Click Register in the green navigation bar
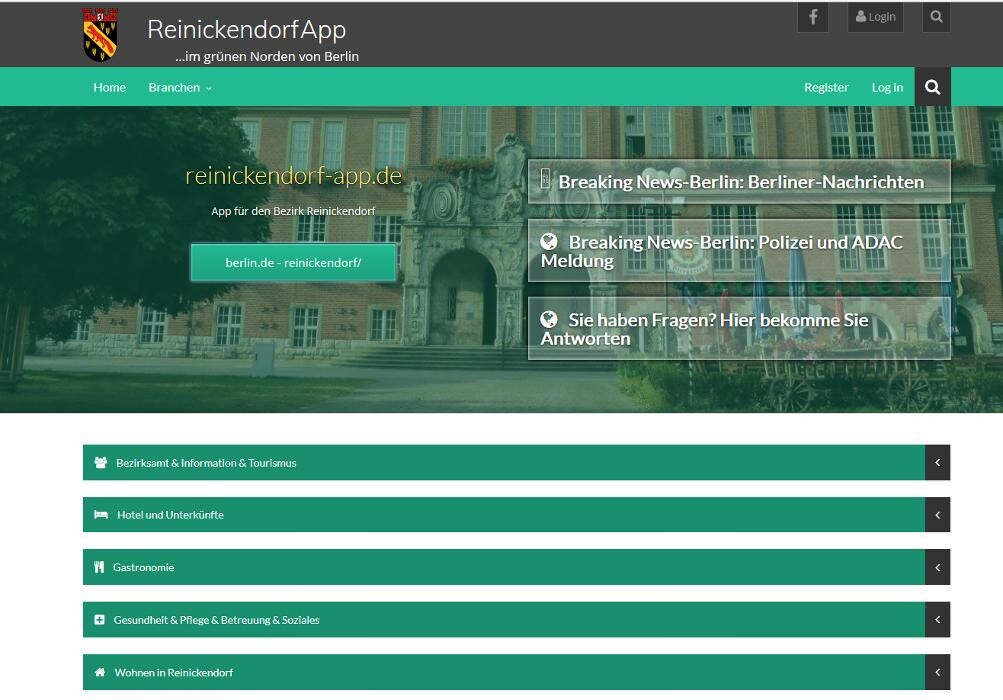The height and width of the screenshot is (700, 1003). tap(826, 88)
